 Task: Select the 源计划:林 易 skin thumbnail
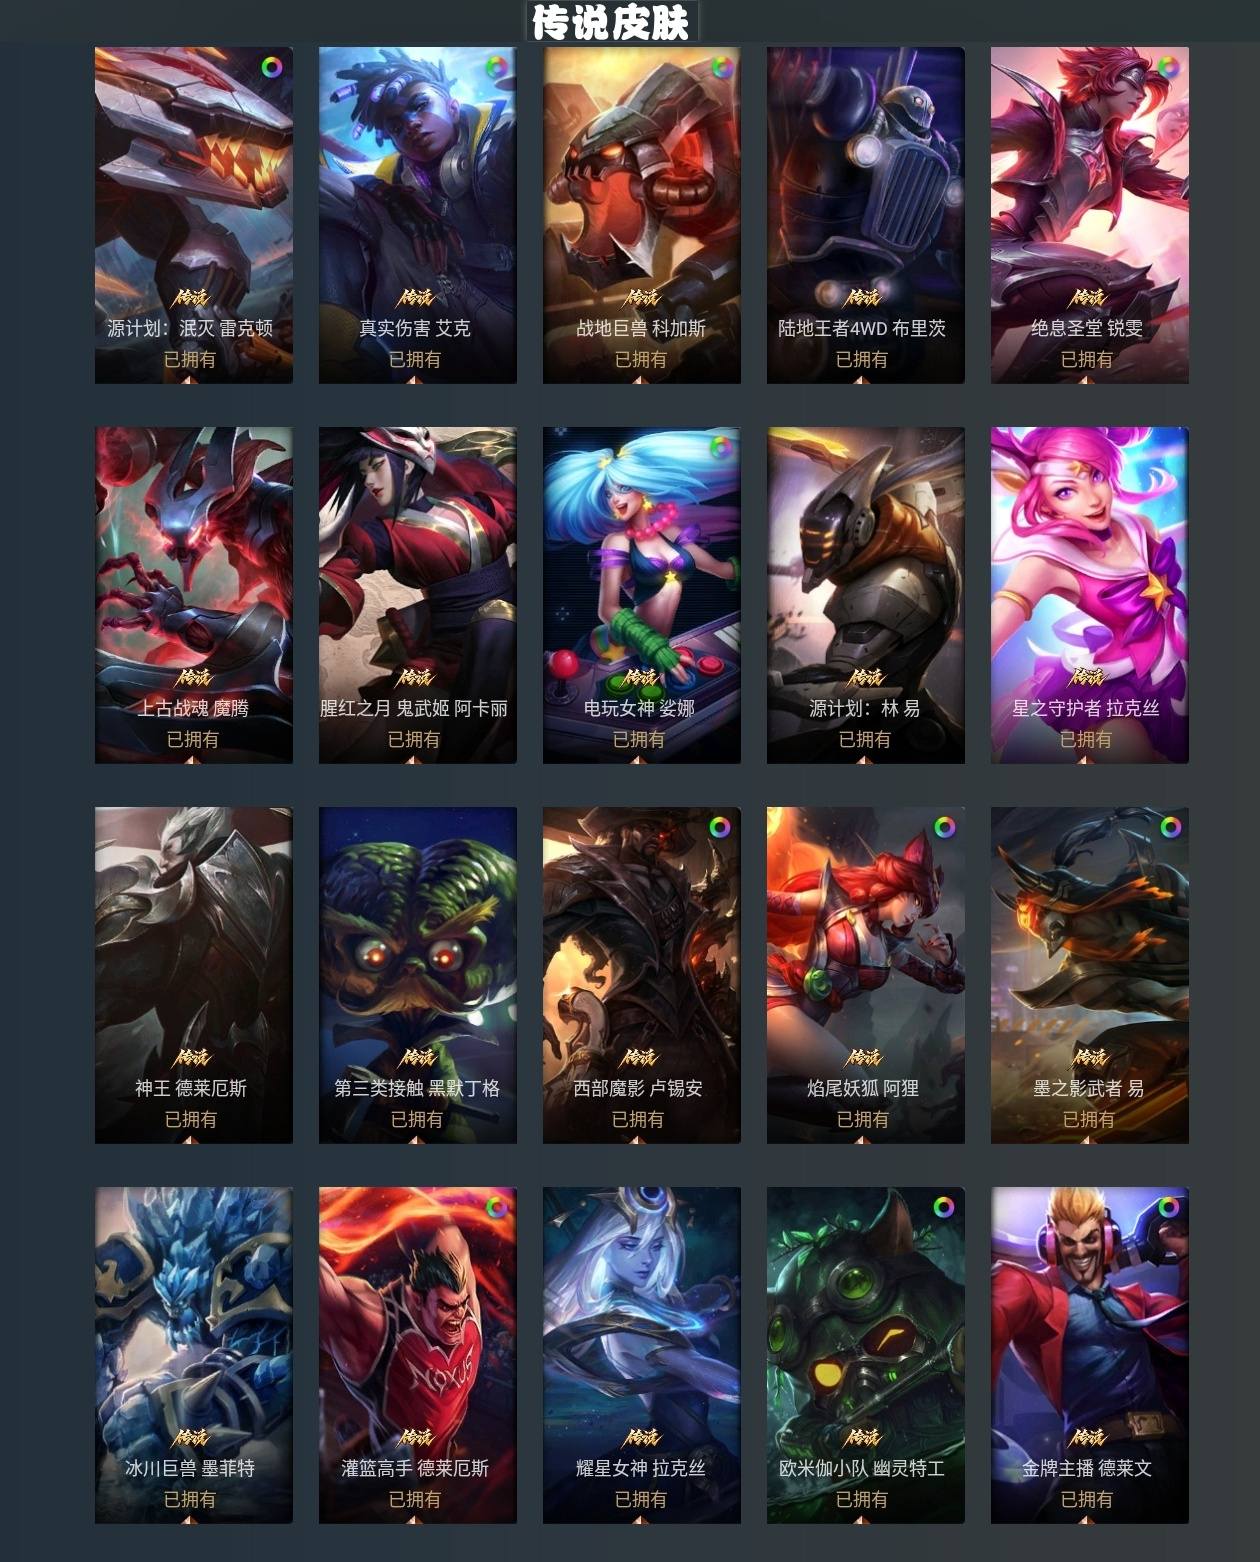click(866, 595)
